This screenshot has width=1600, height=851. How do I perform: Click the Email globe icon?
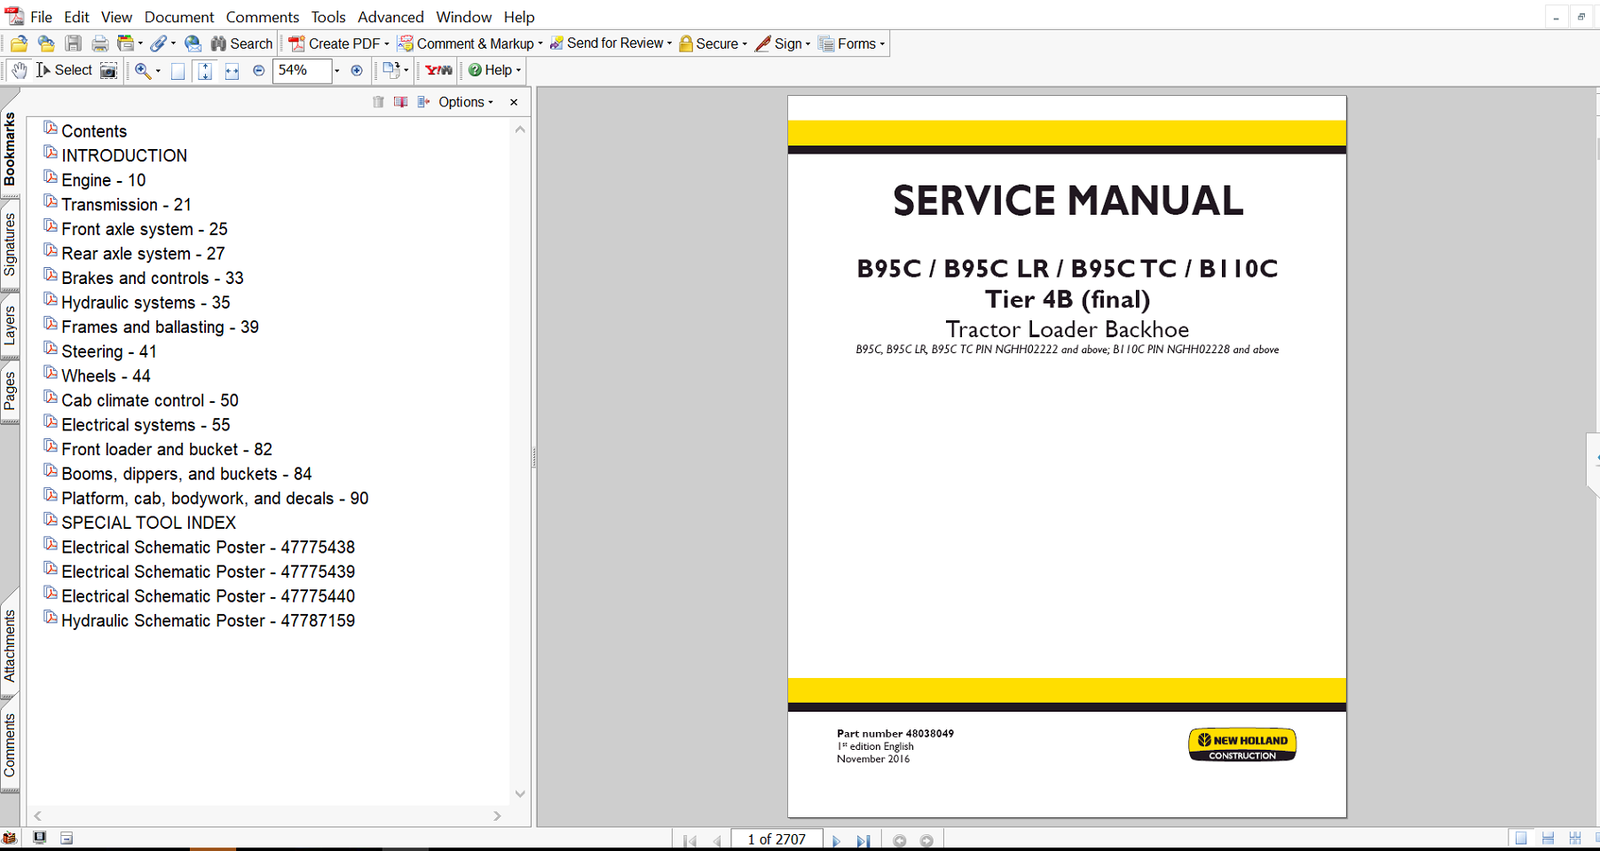coord(193,43)
